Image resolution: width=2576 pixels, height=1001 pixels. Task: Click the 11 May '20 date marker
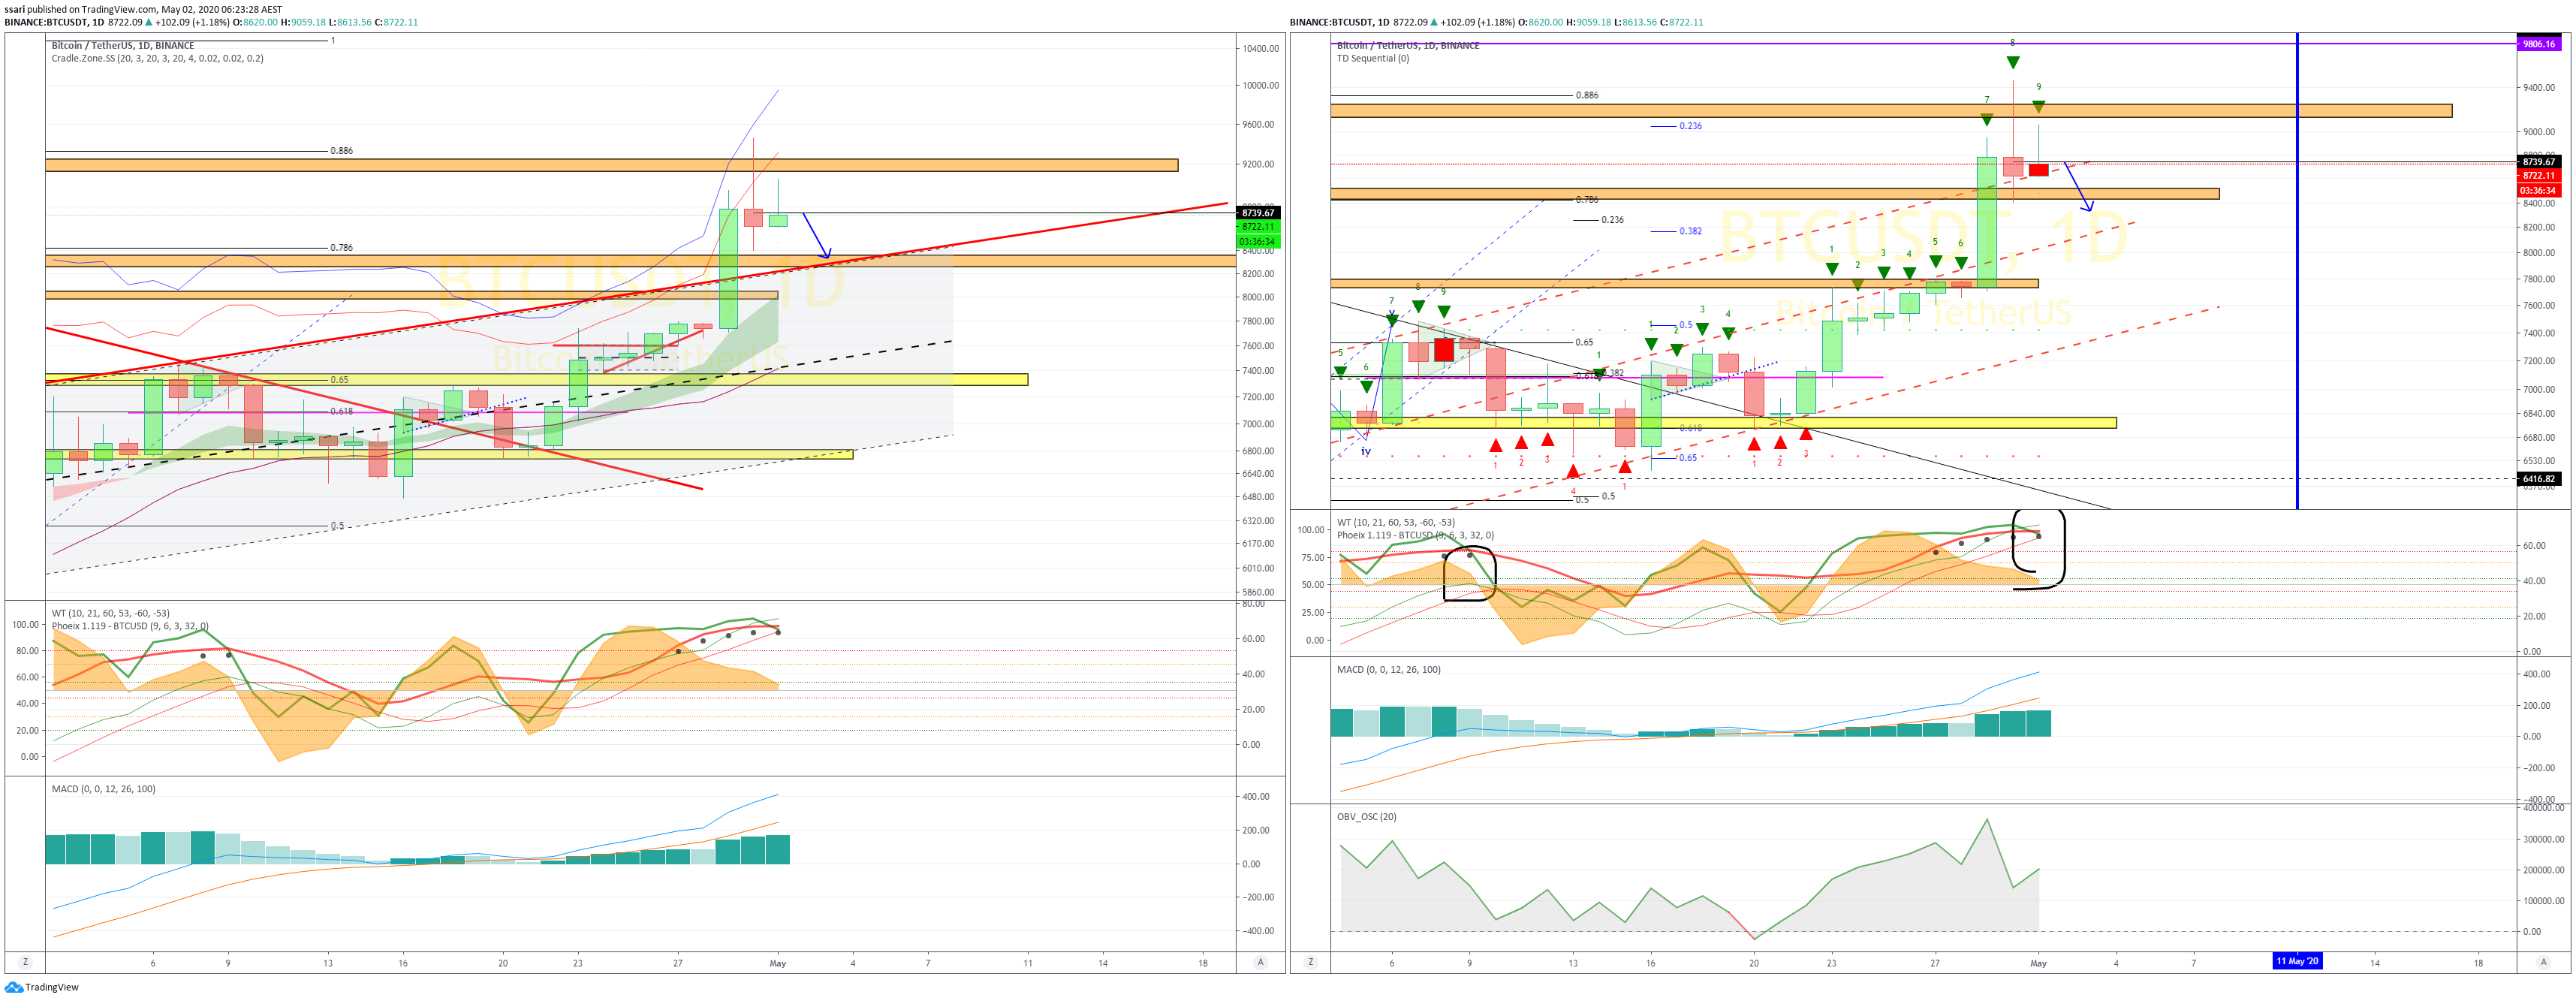tap(2297, 961)
